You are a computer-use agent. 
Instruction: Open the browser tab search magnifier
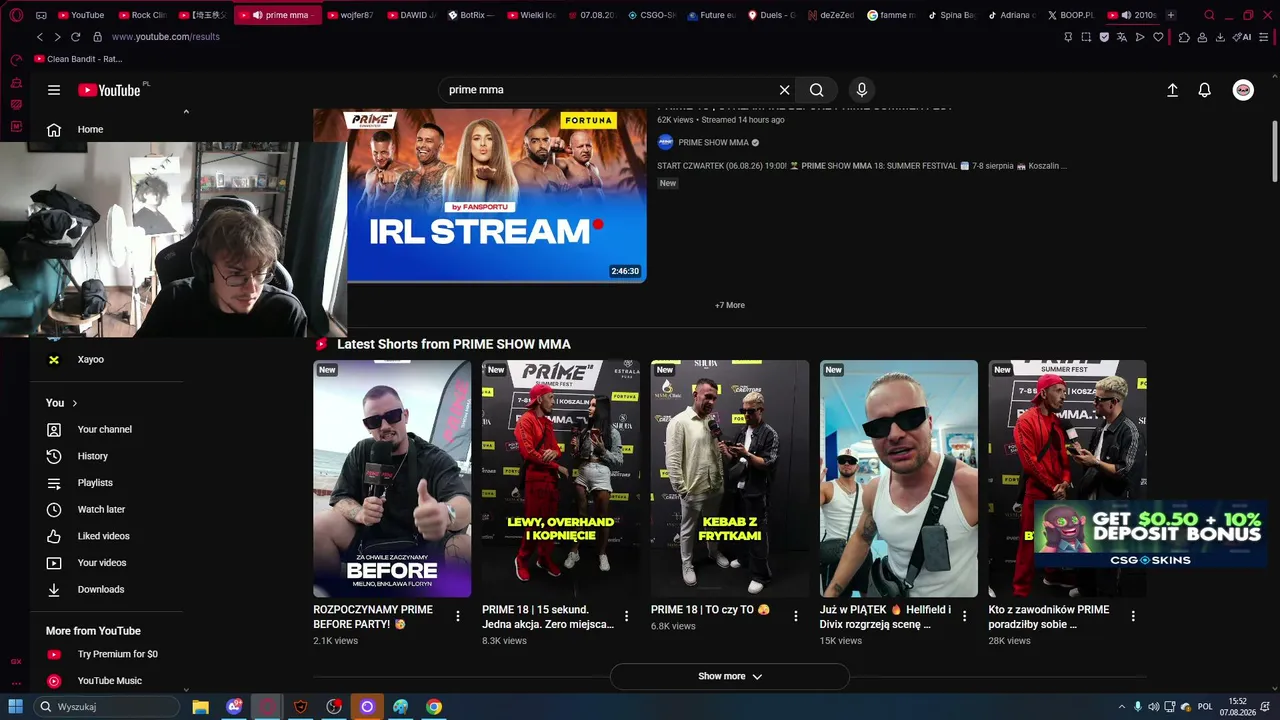1210,15
